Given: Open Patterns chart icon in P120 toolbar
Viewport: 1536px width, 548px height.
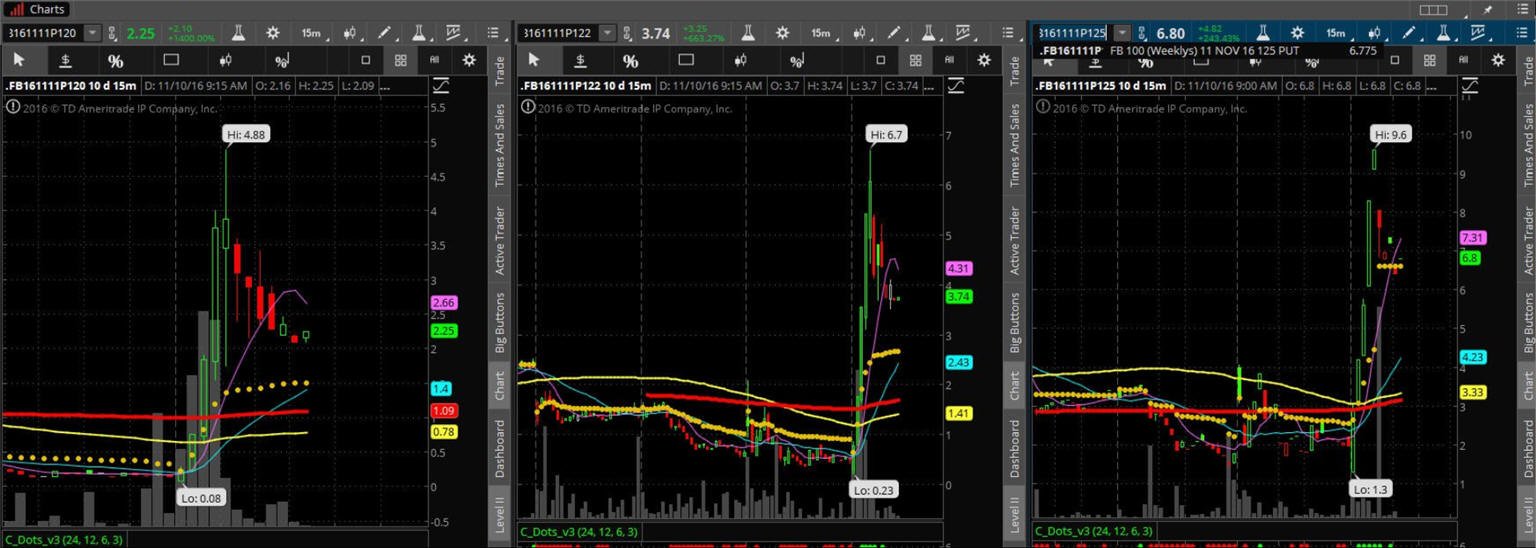Looking at the screenshot, I should coord(455,33).
